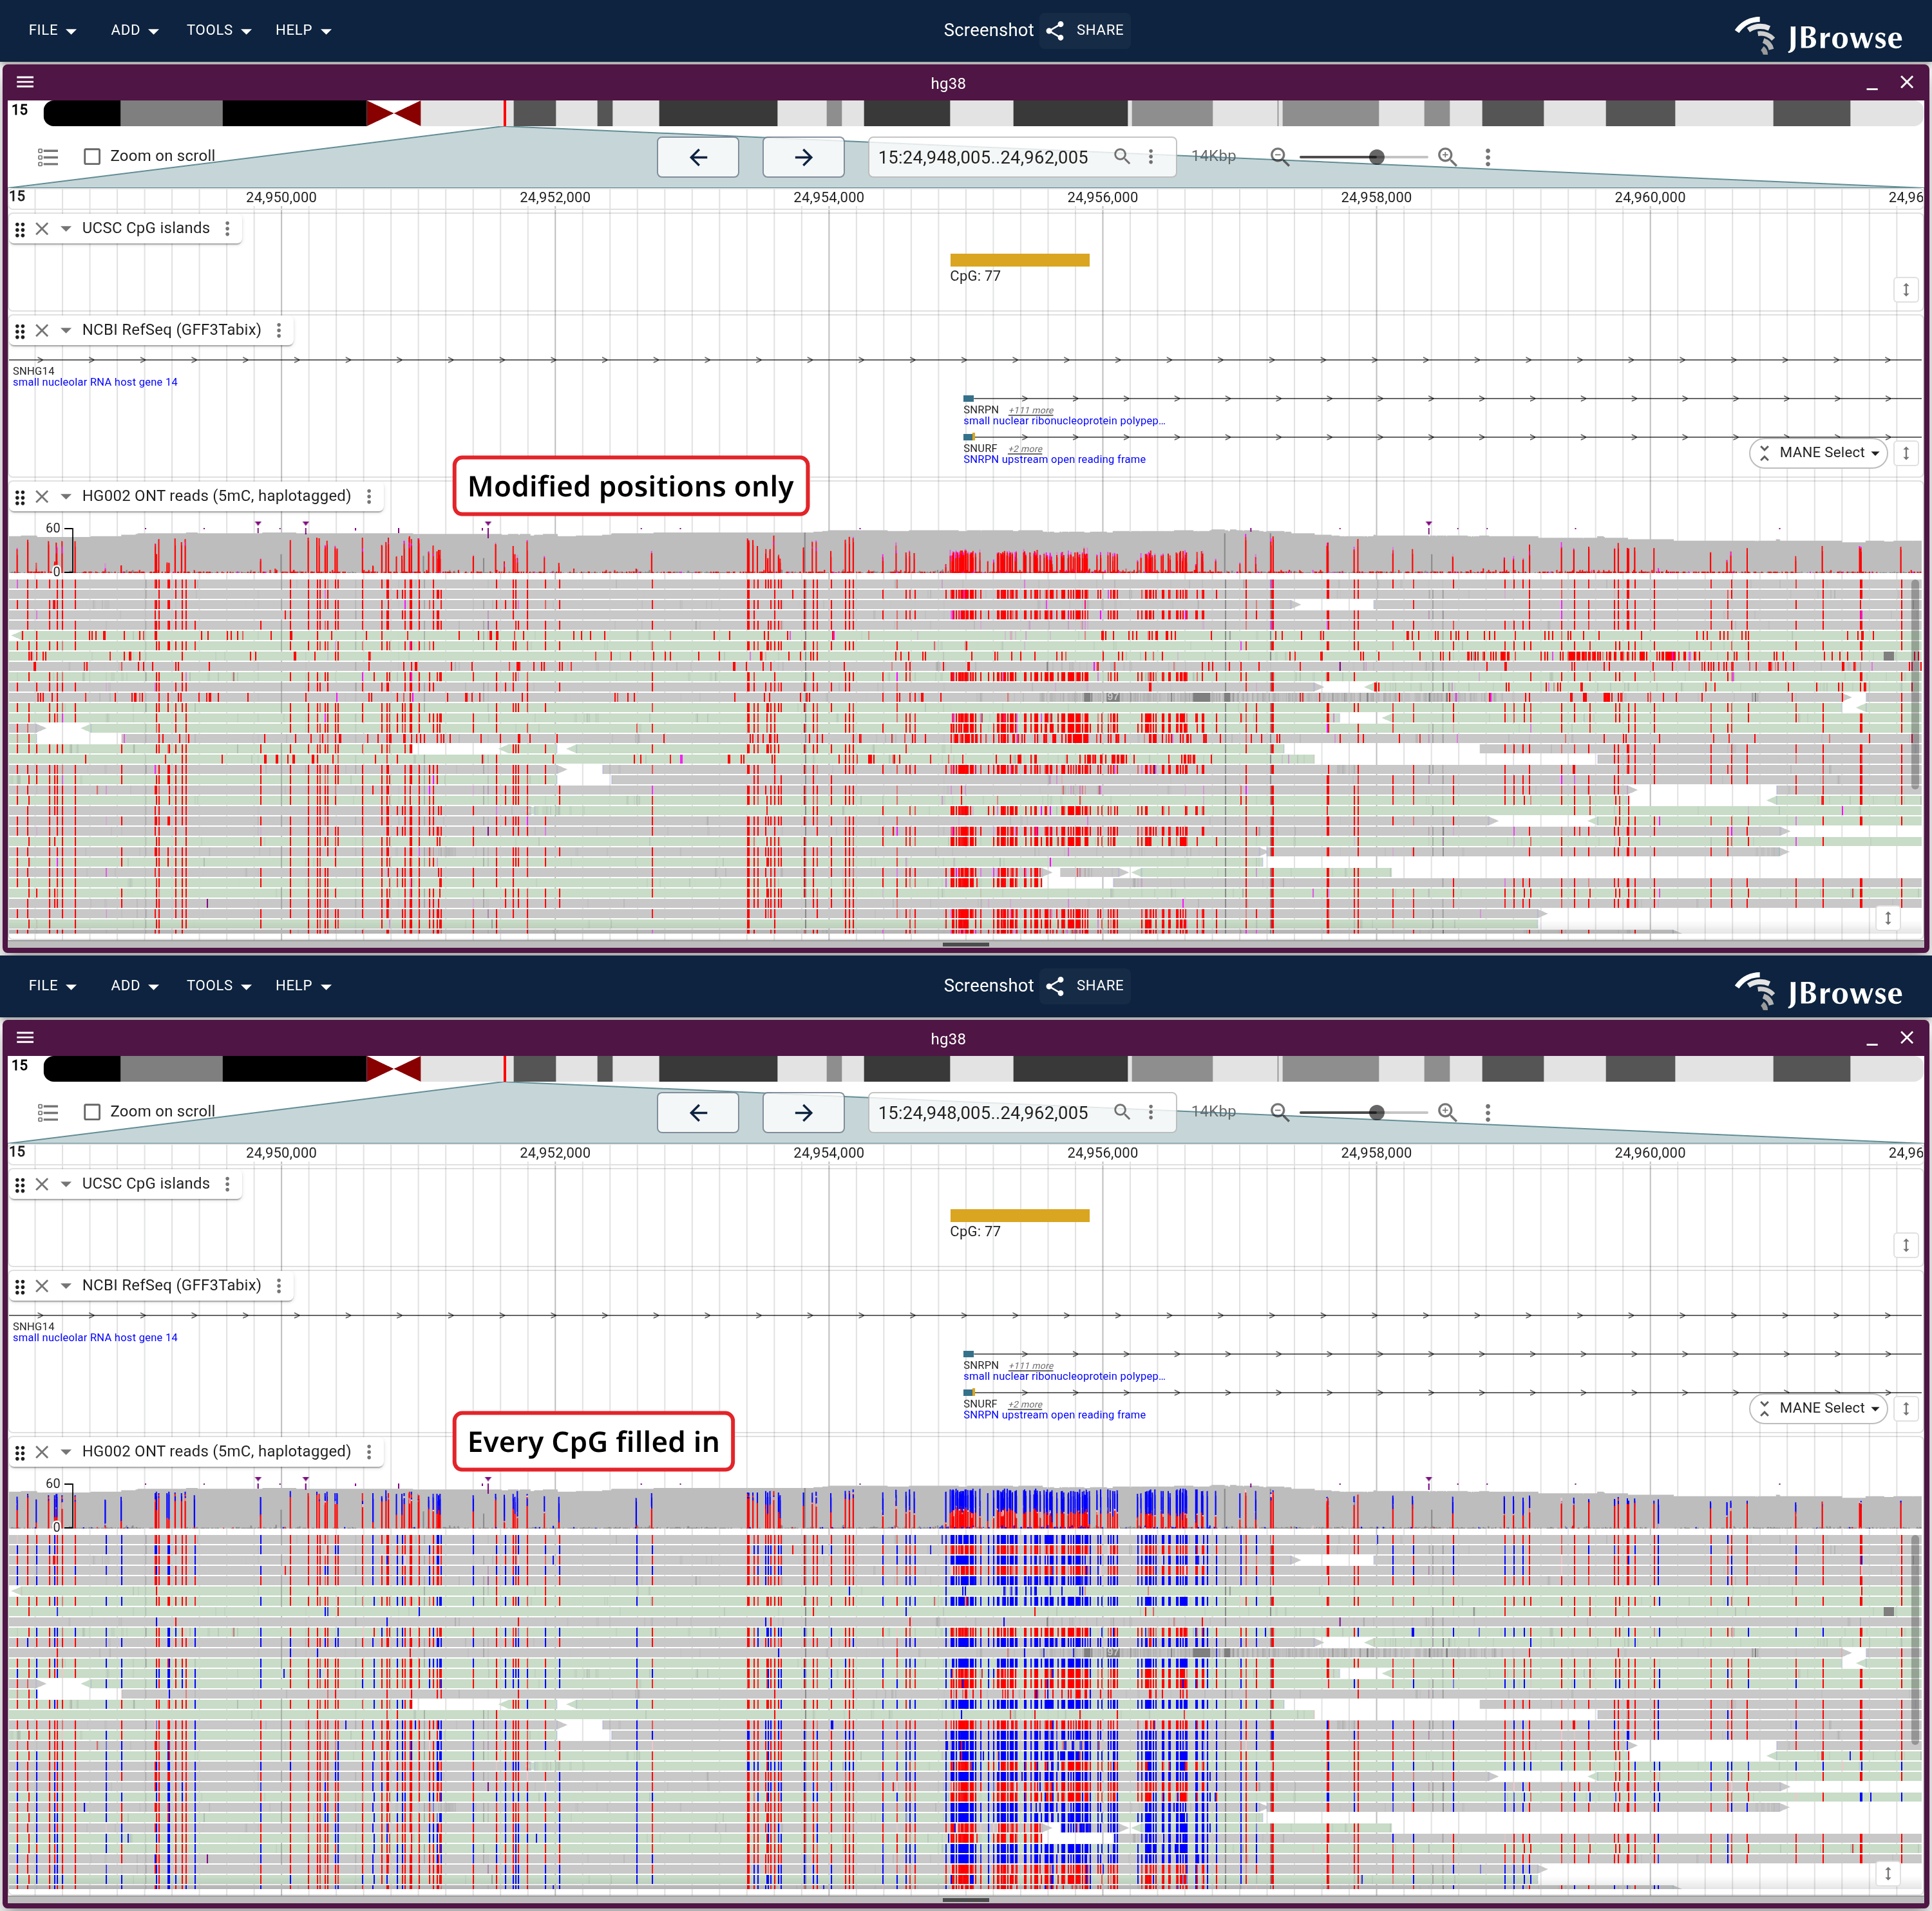
Task: Open track selector icon in top view
Action: pyautogui.click(x=48, y=157)
